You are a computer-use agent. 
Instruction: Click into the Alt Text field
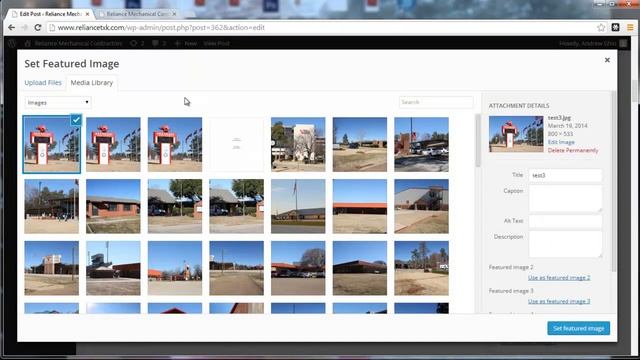point(565,221)
